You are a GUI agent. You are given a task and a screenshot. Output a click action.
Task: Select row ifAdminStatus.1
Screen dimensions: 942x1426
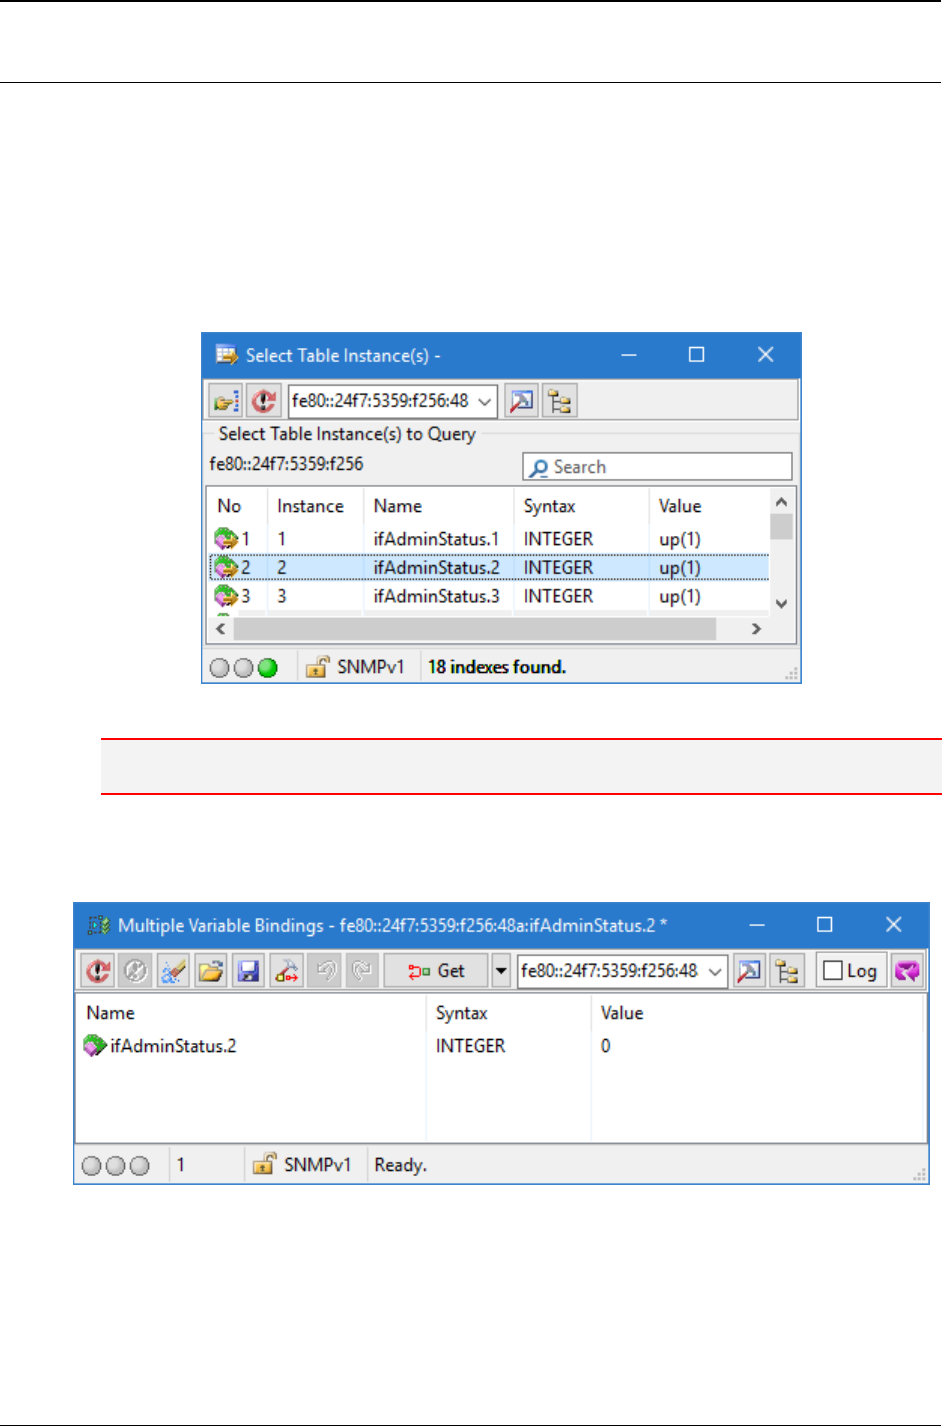489,539
